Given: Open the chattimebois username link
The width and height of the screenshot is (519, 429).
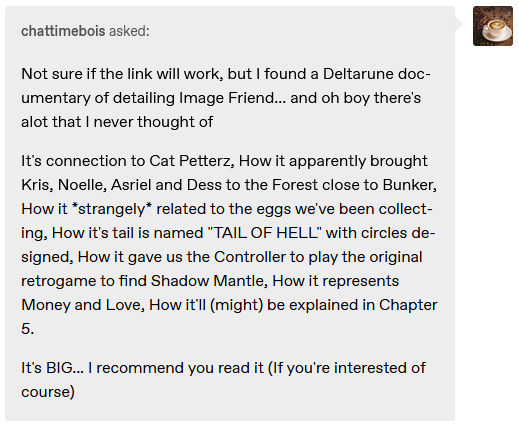Looking at the screenshot, I should coord(63,31).
